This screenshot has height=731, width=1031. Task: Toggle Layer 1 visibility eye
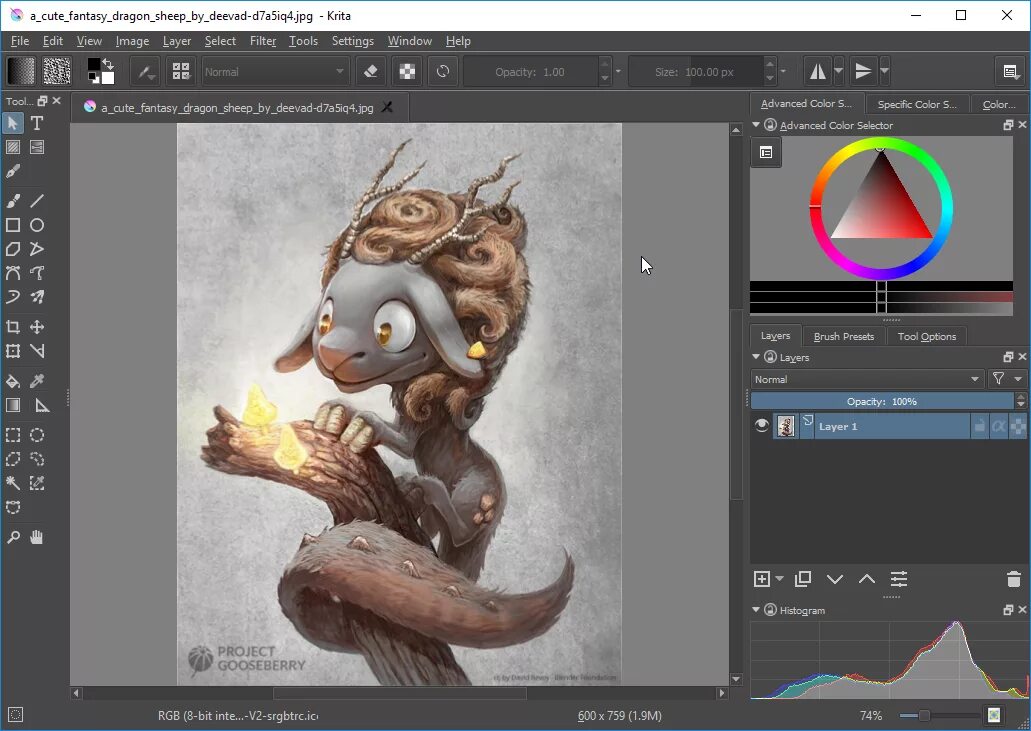[761, 426]
